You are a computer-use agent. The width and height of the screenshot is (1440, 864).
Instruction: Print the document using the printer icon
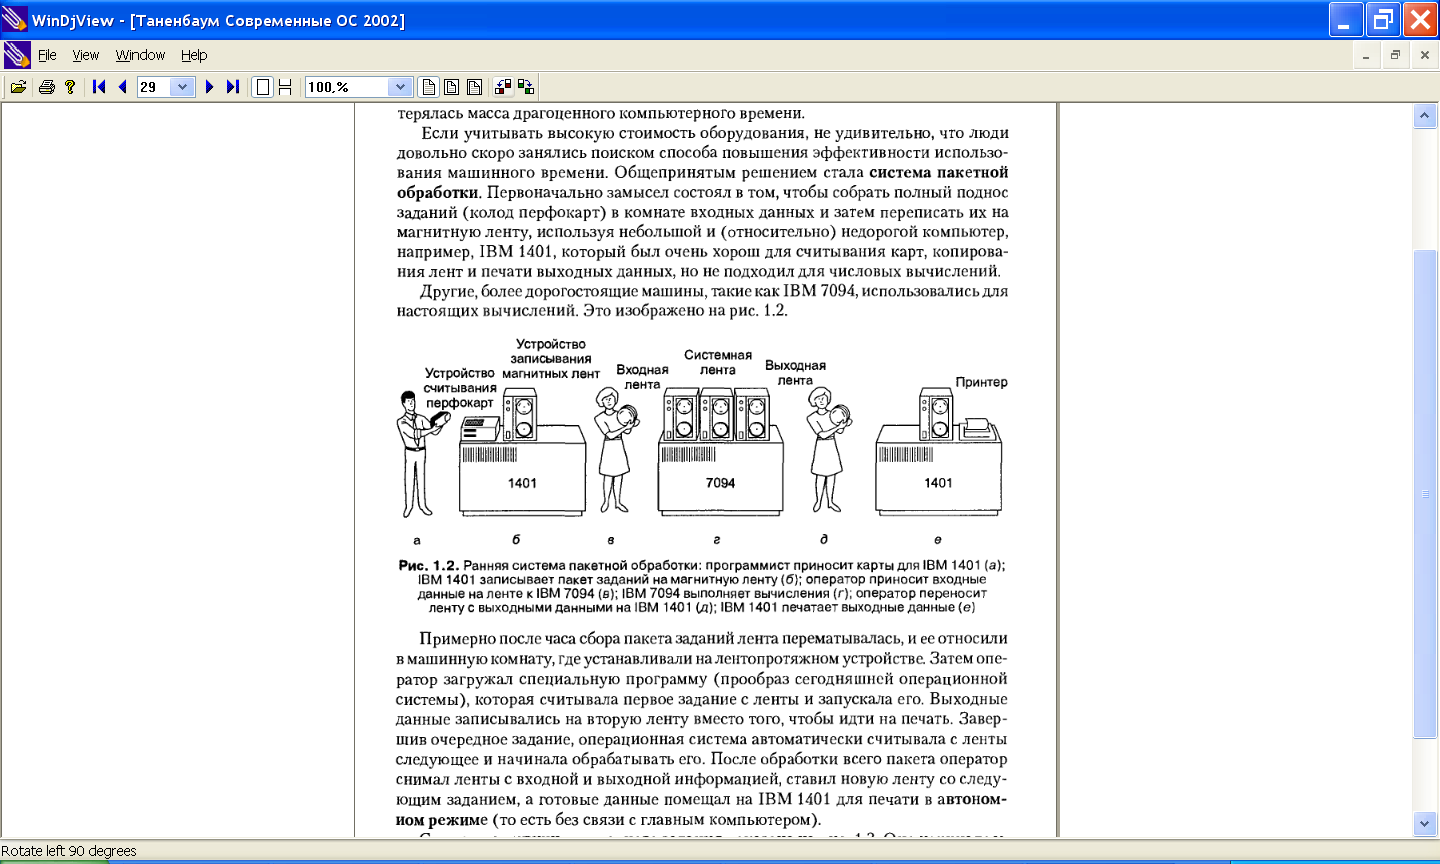[46, 87]
